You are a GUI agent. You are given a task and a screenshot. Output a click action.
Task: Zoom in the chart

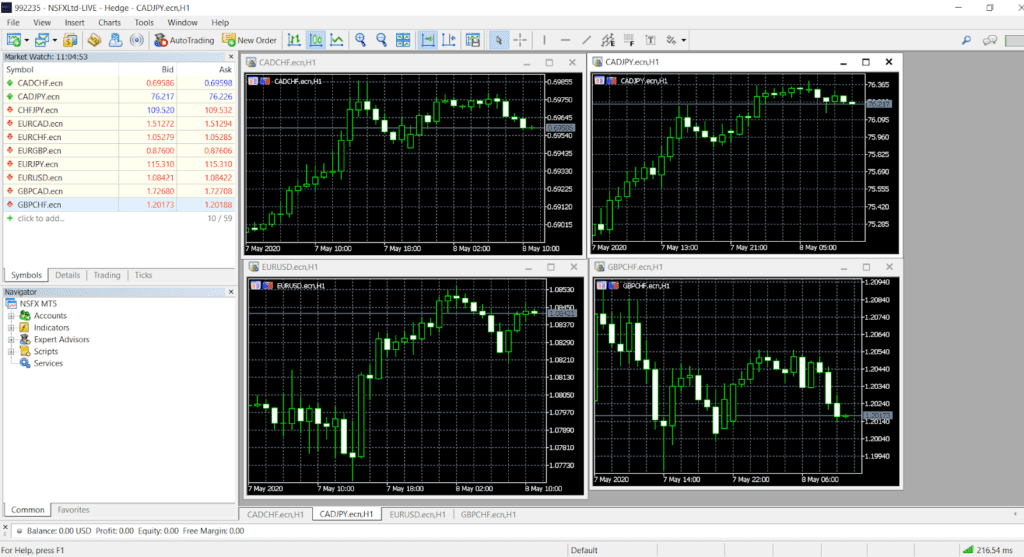click(x=360, y=40)
